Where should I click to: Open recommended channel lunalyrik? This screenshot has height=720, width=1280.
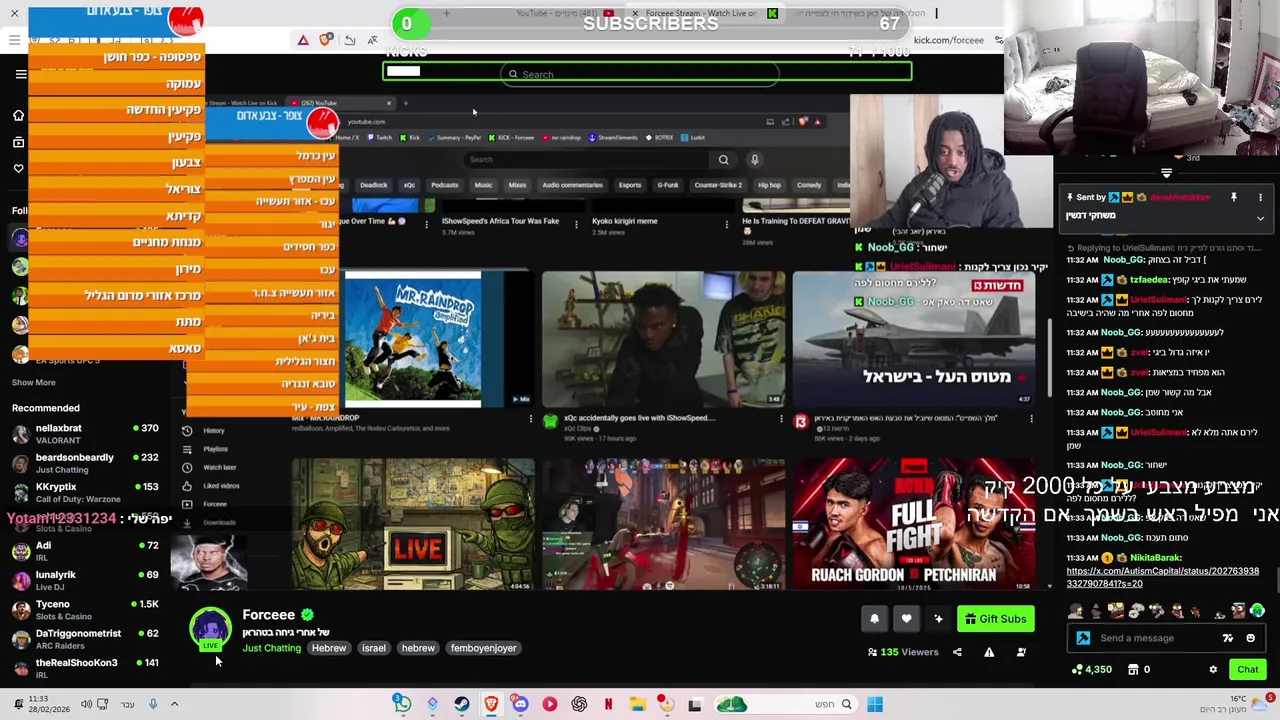pos(85,580)
